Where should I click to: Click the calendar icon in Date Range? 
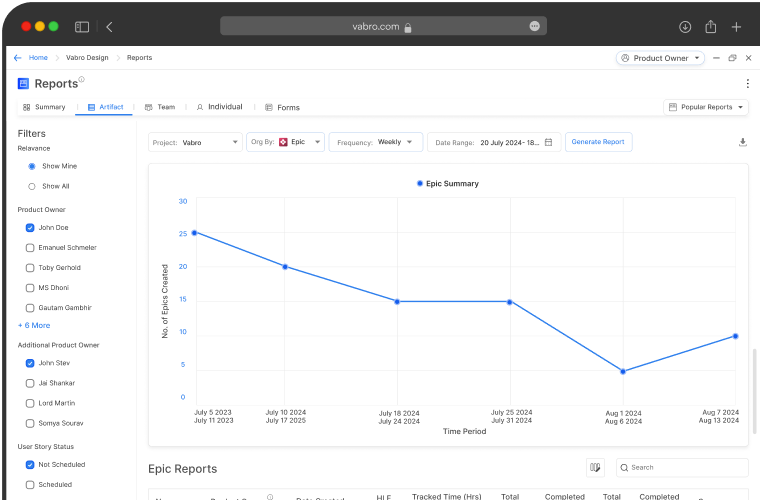548,142
